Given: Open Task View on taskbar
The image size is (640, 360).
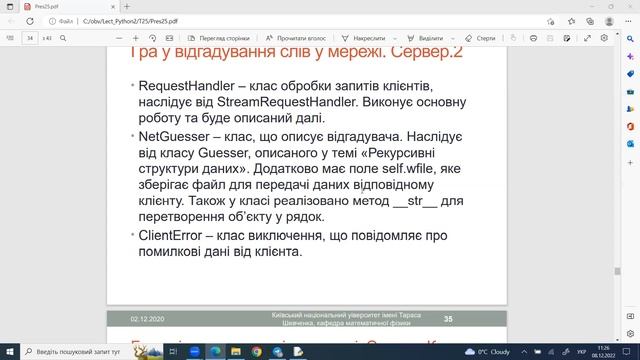Looking at the screenshot, I should [173, 351].
